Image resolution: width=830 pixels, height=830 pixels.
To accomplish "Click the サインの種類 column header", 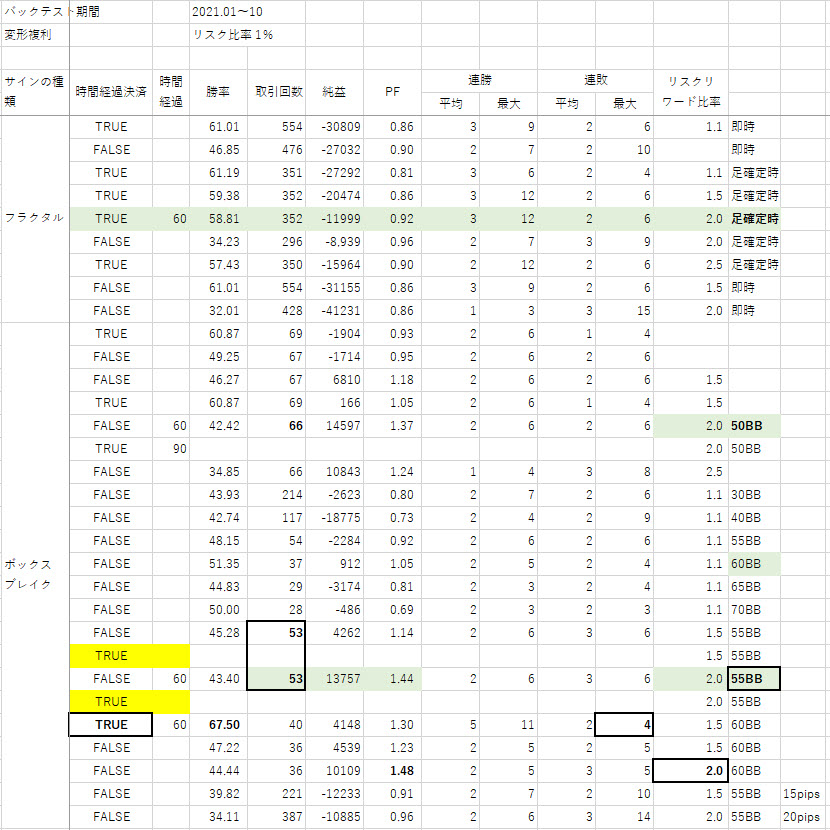I will pos(35,92).
